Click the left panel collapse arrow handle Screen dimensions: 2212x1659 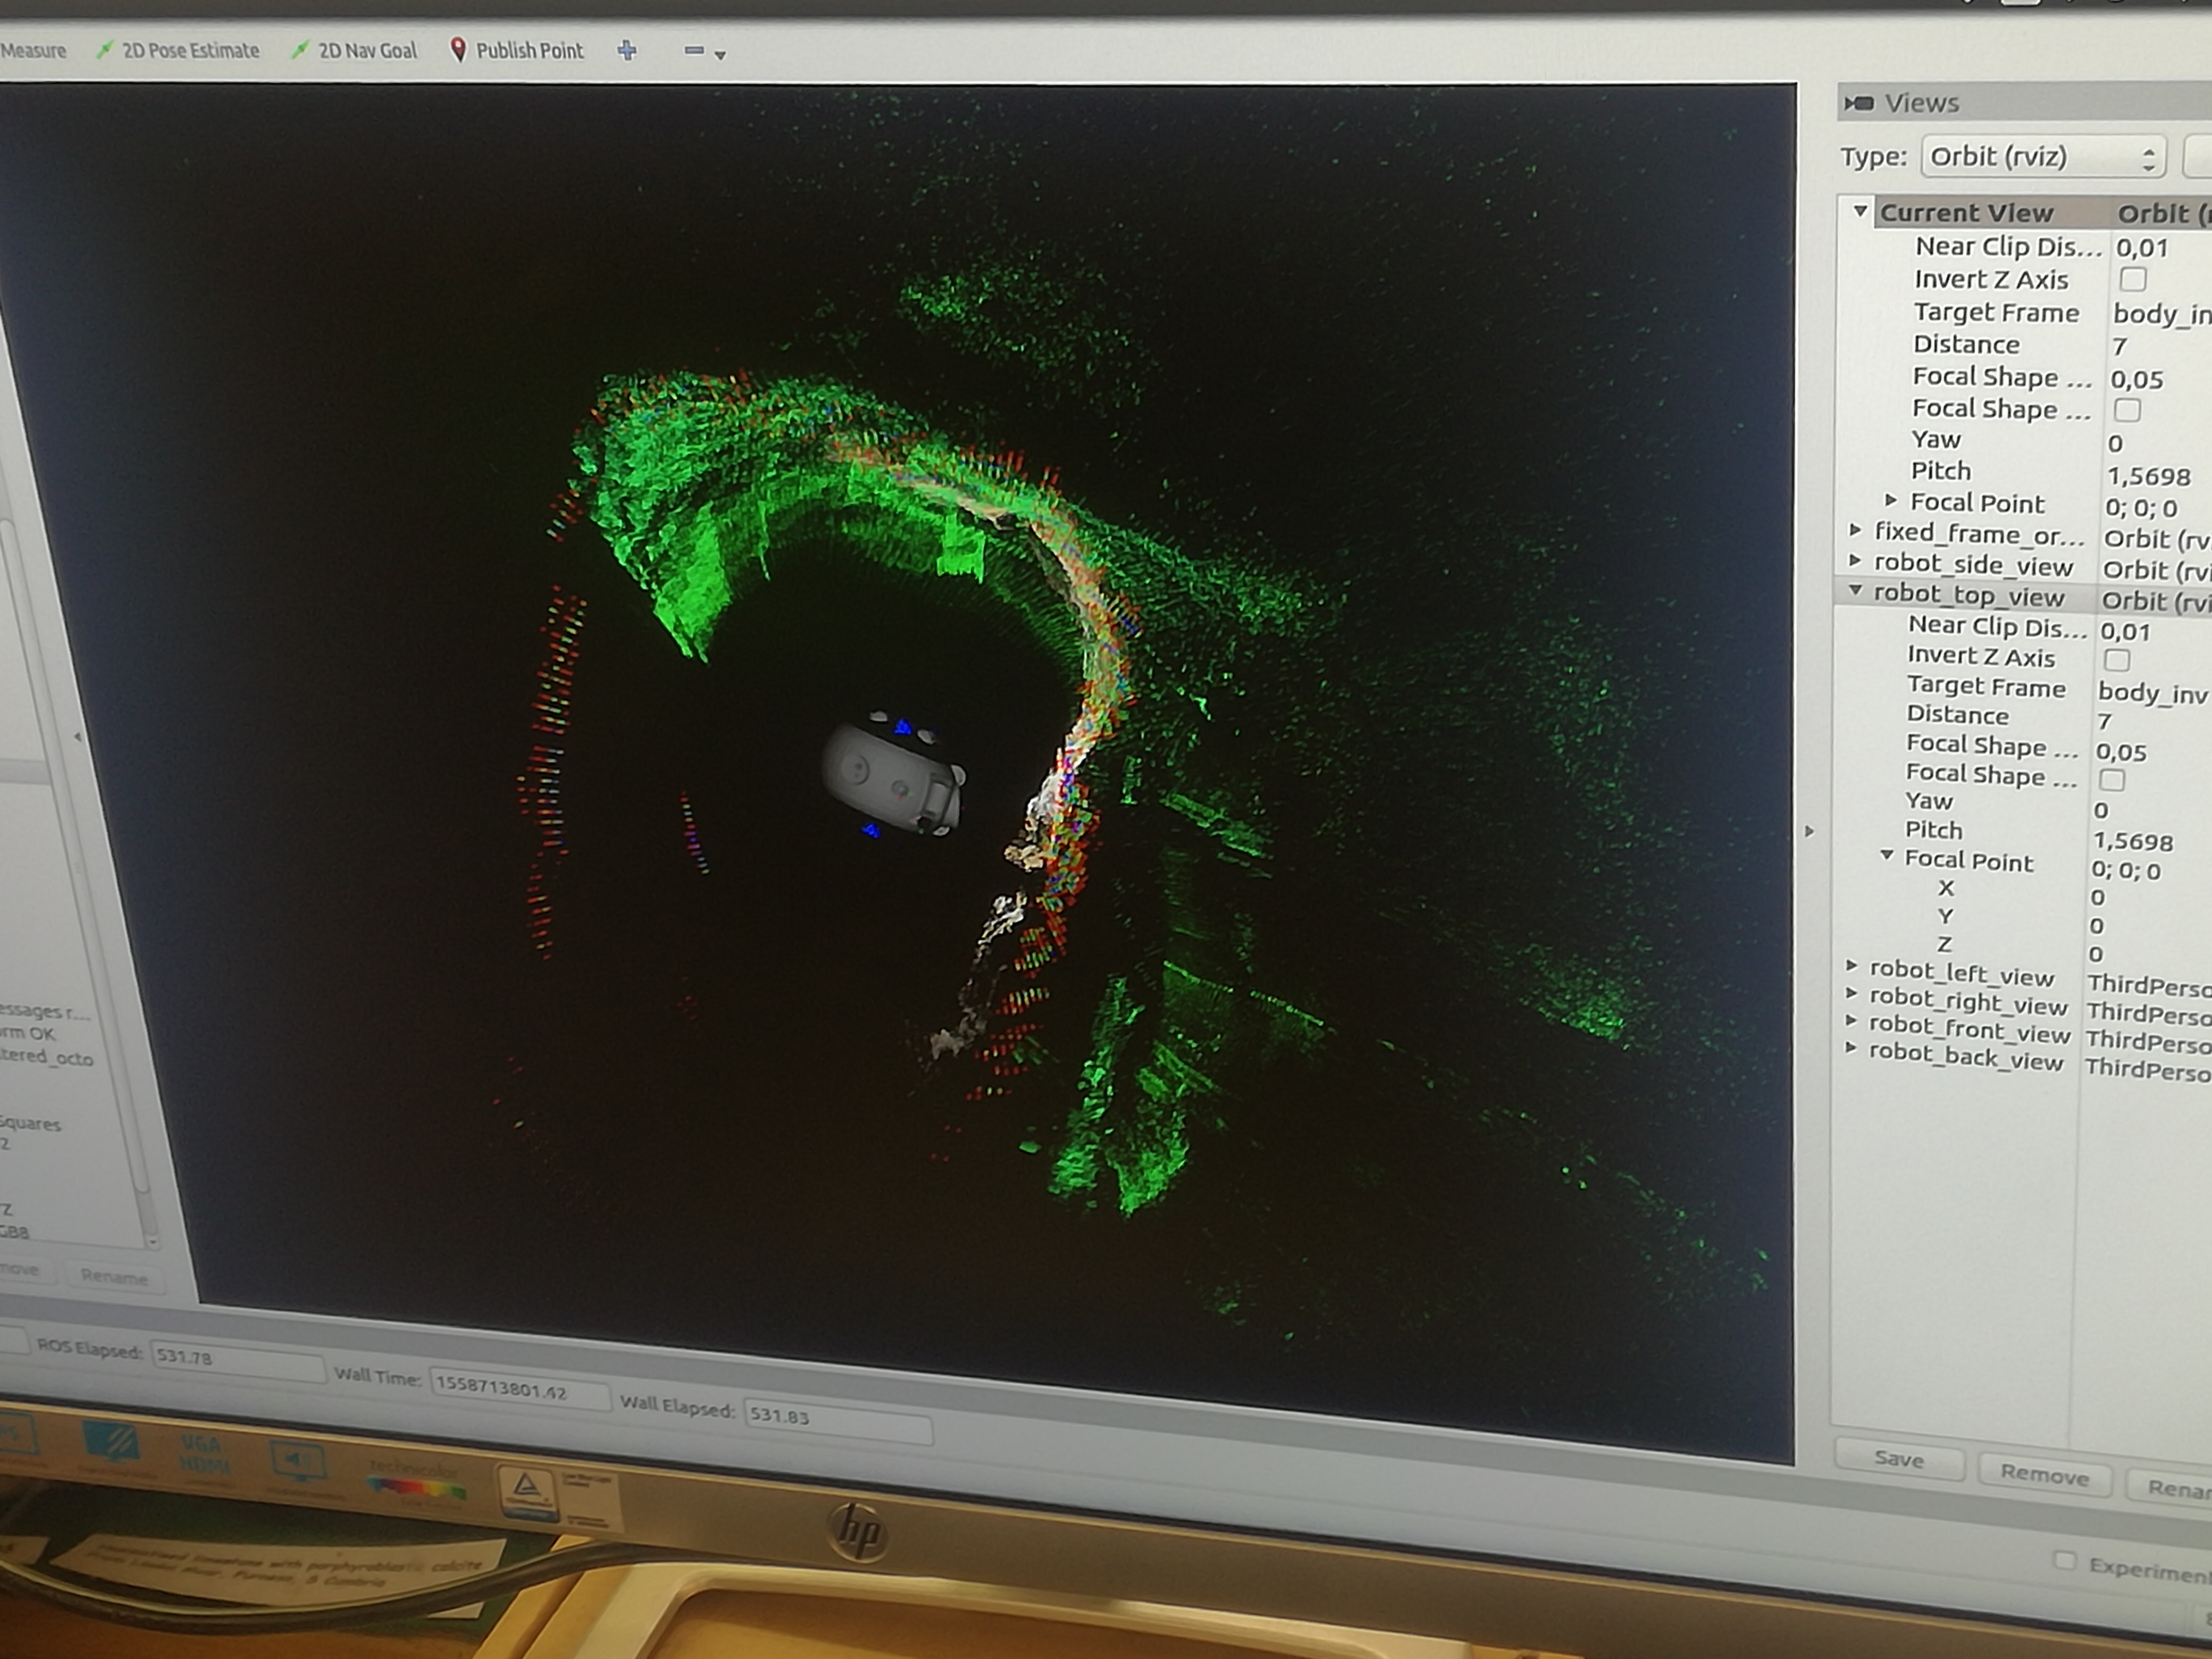pos(78,737)
